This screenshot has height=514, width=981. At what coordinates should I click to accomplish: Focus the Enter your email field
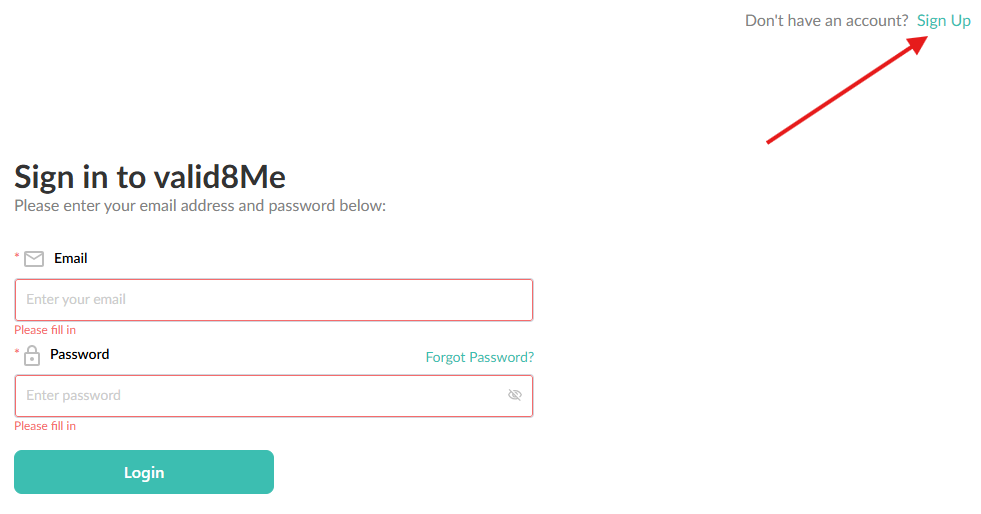(274, 300)
